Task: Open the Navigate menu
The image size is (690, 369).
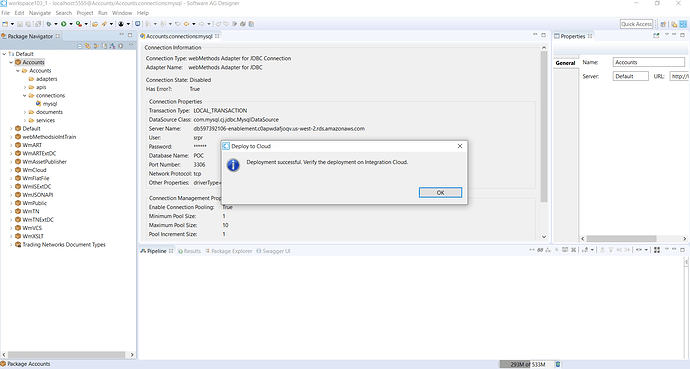Action: pyautogui.click(x=40, y=13)
